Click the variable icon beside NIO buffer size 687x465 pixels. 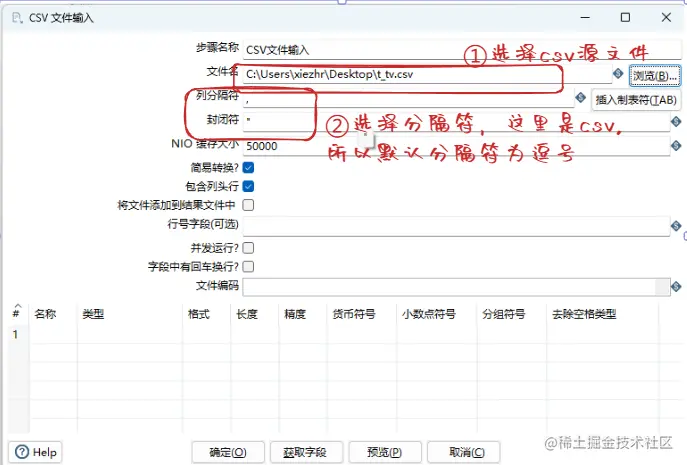pyautogui.click(x=676, y=146)
